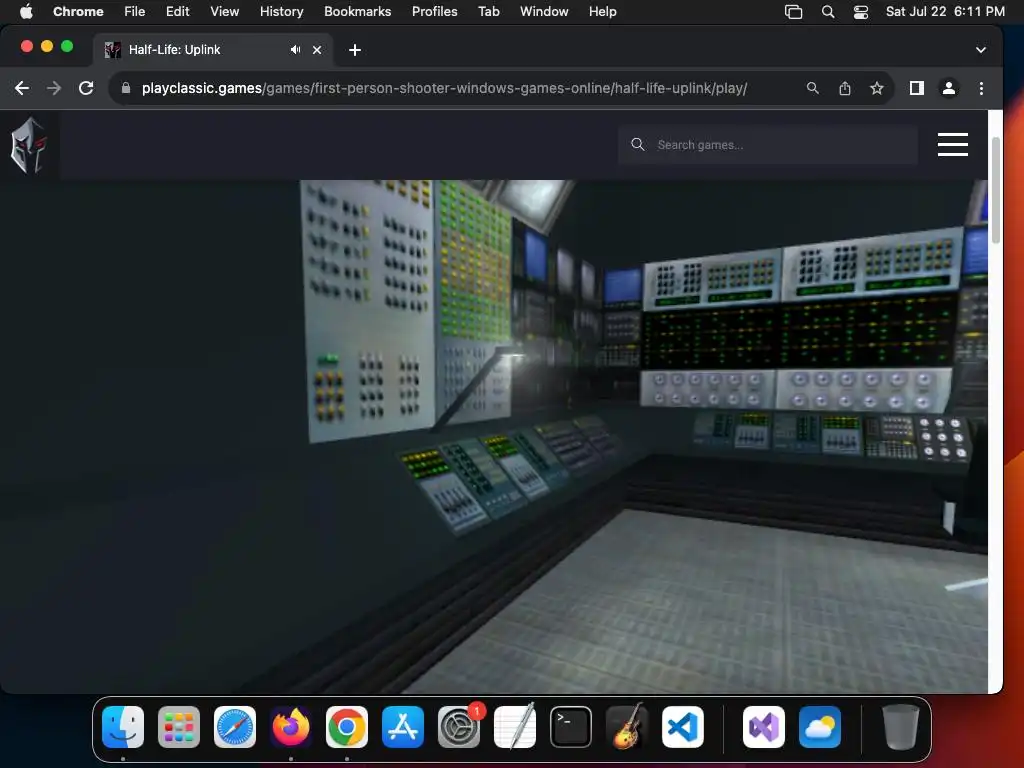Click the magnifier icon in the Search games box
The width and height of the screenshot is (1024, 768).
(637, 144)
